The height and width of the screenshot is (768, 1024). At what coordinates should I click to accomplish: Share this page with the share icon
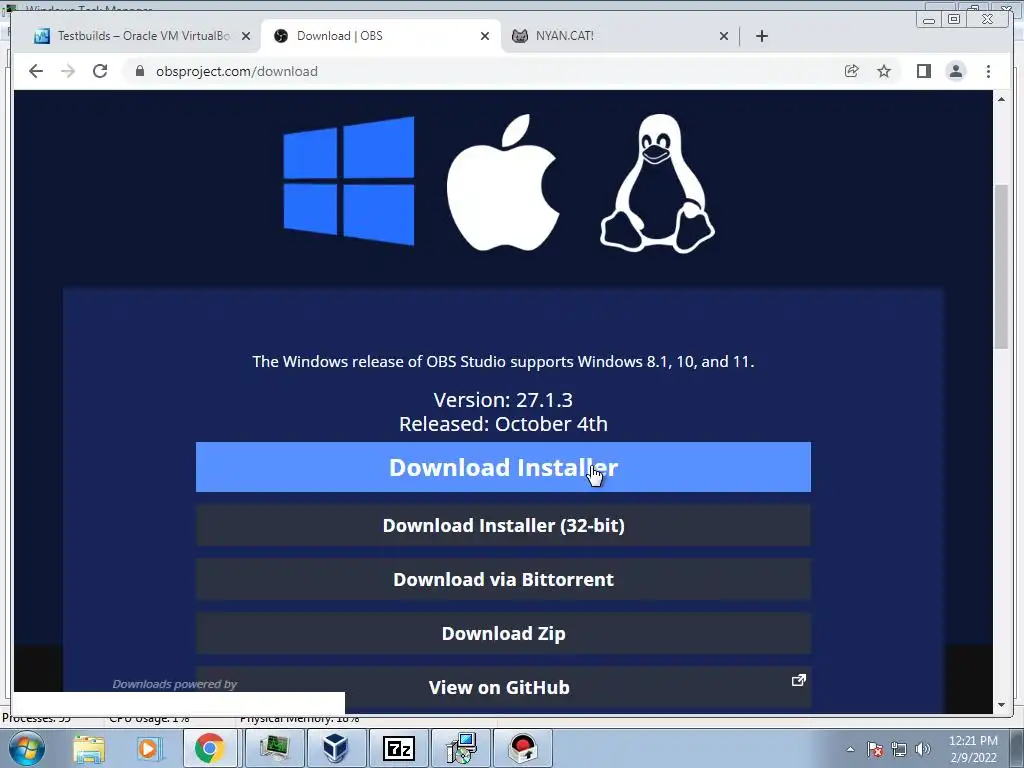(852, 71)
